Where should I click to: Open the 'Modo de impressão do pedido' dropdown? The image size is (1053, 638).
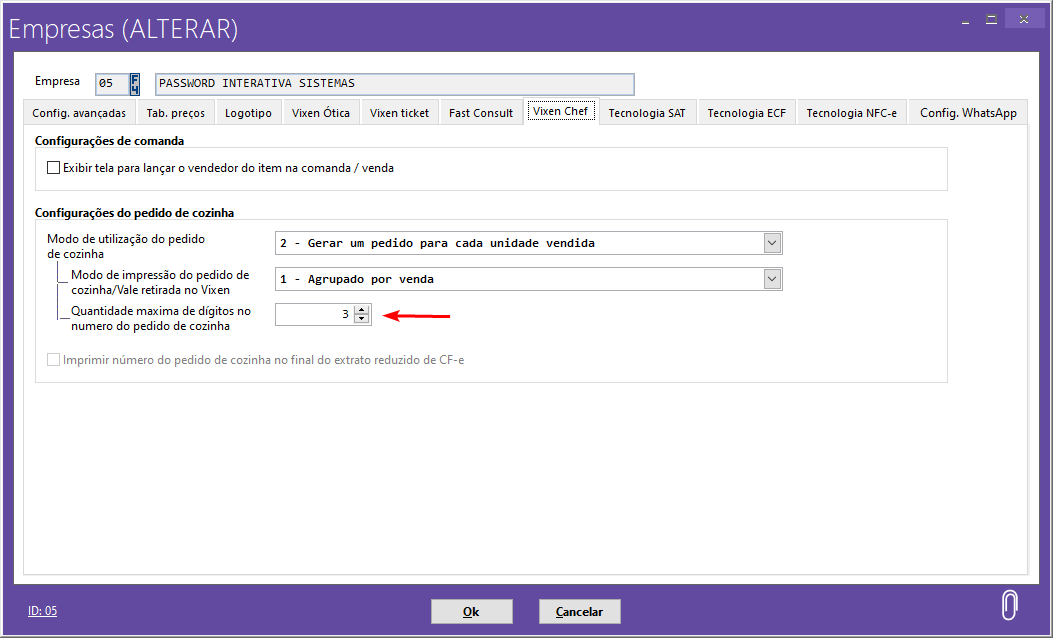(x=771, y=279)
